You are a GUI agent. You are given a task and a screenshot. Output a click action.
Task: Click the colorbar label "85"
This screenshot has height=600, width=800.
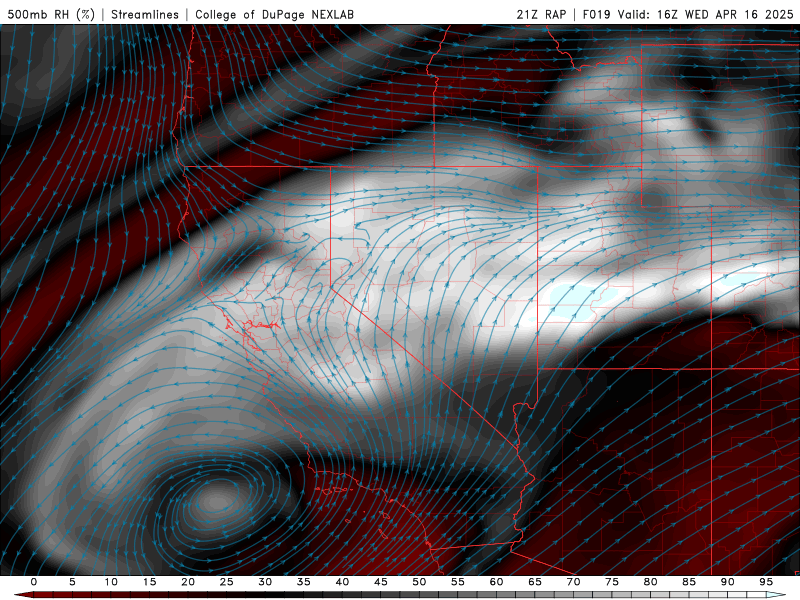tap(689, 582)
